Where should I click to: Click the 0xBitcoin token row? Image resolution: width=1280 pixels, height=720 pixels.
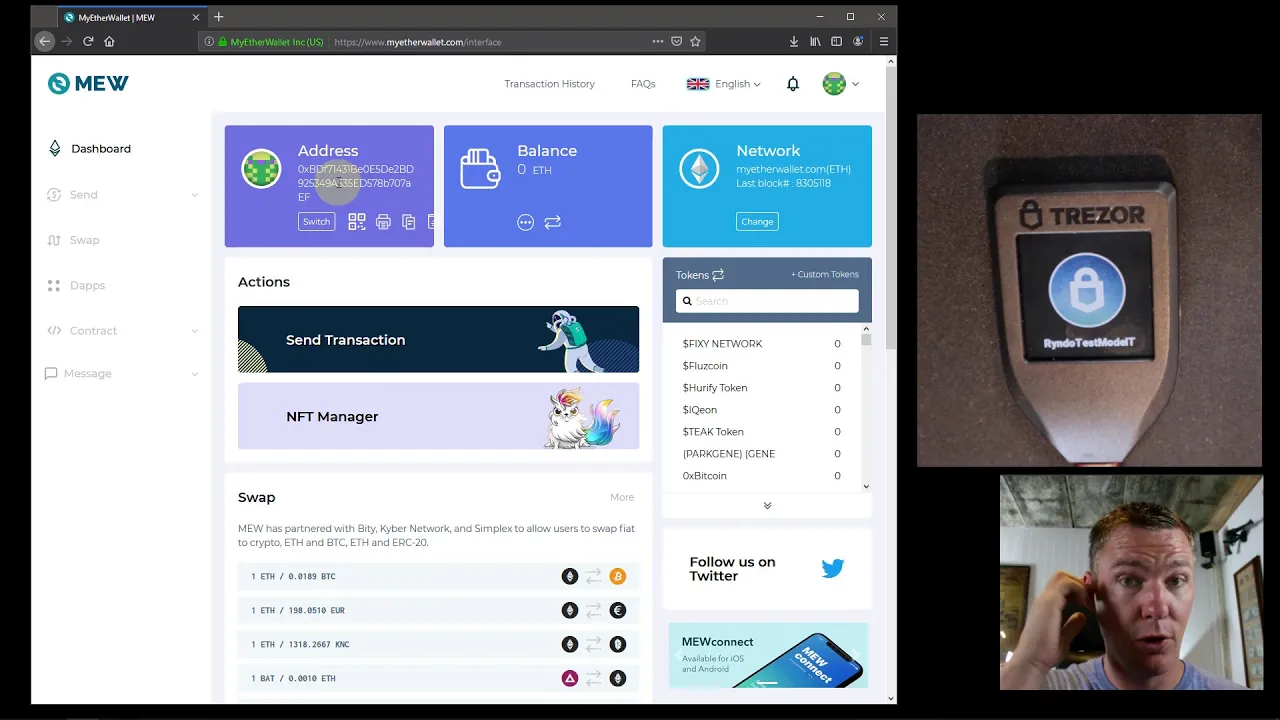(761, 475)
